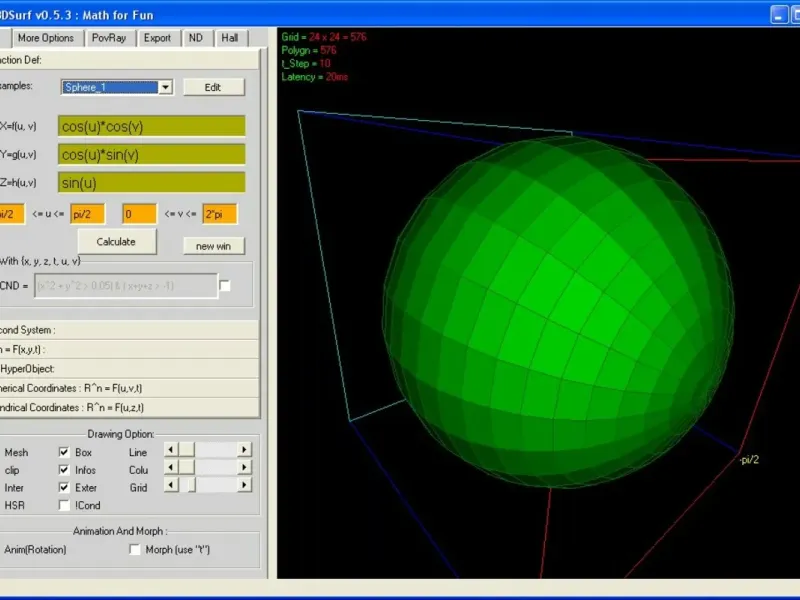800x600 pixels.
Task: Open the Sphere_1 examples dropdown
Action: 165,87
